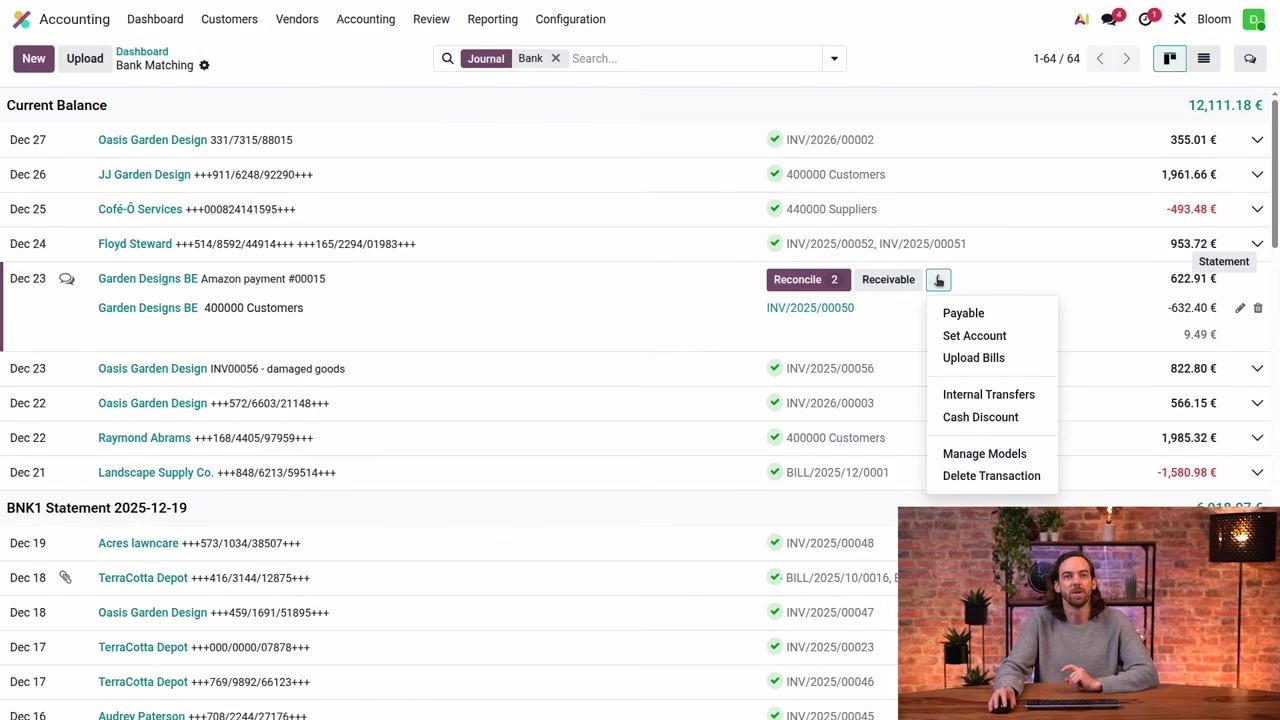The width and height of the screenshot is (1280, 720).
Task: Toggle the more actions dropdown next to Receivable
Action: pyautogui.click(x=938, y=280)
